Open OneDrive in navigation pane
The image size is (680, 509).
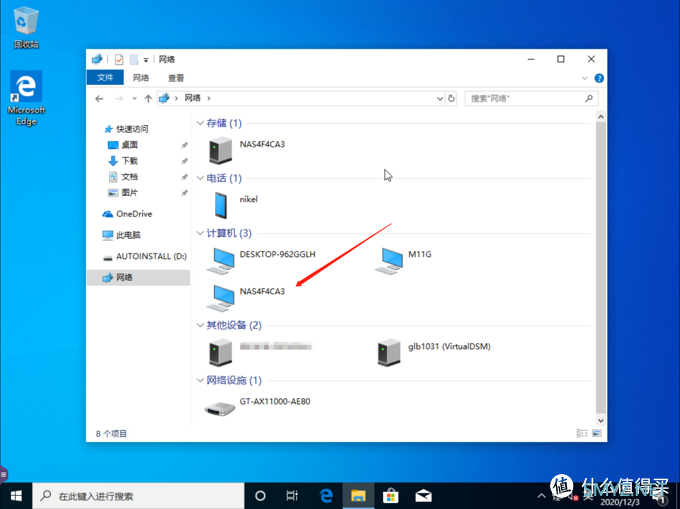(x=127, y=214)
